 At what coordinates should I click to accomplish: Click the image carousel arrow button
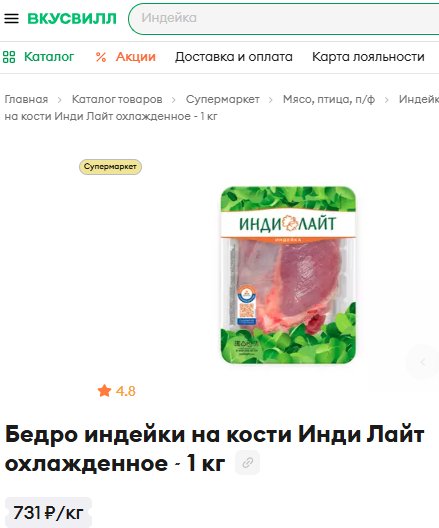pyautogui.click(x=423, y=362)
